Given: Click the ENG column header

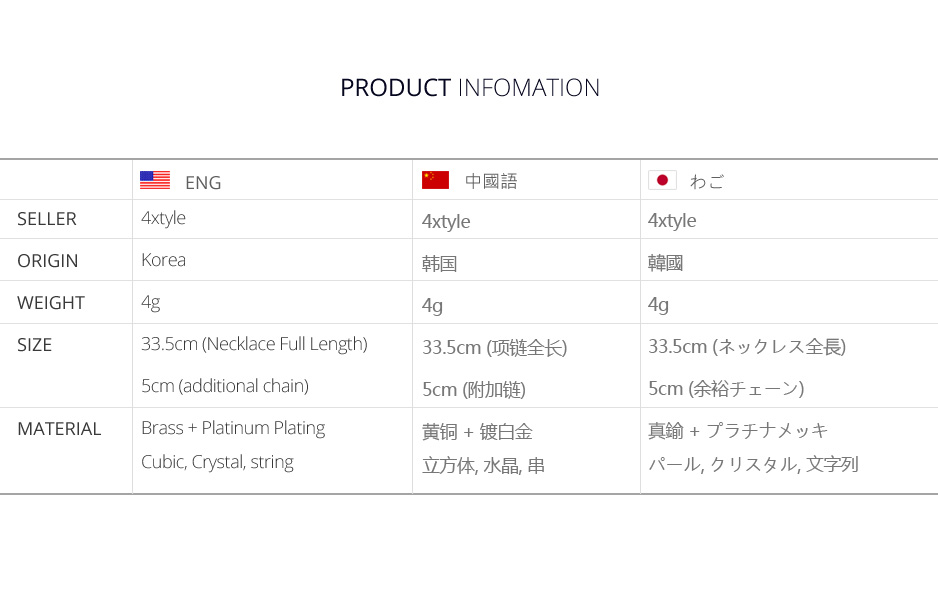Looking at the screenshot, I should (x=203, y=182).
